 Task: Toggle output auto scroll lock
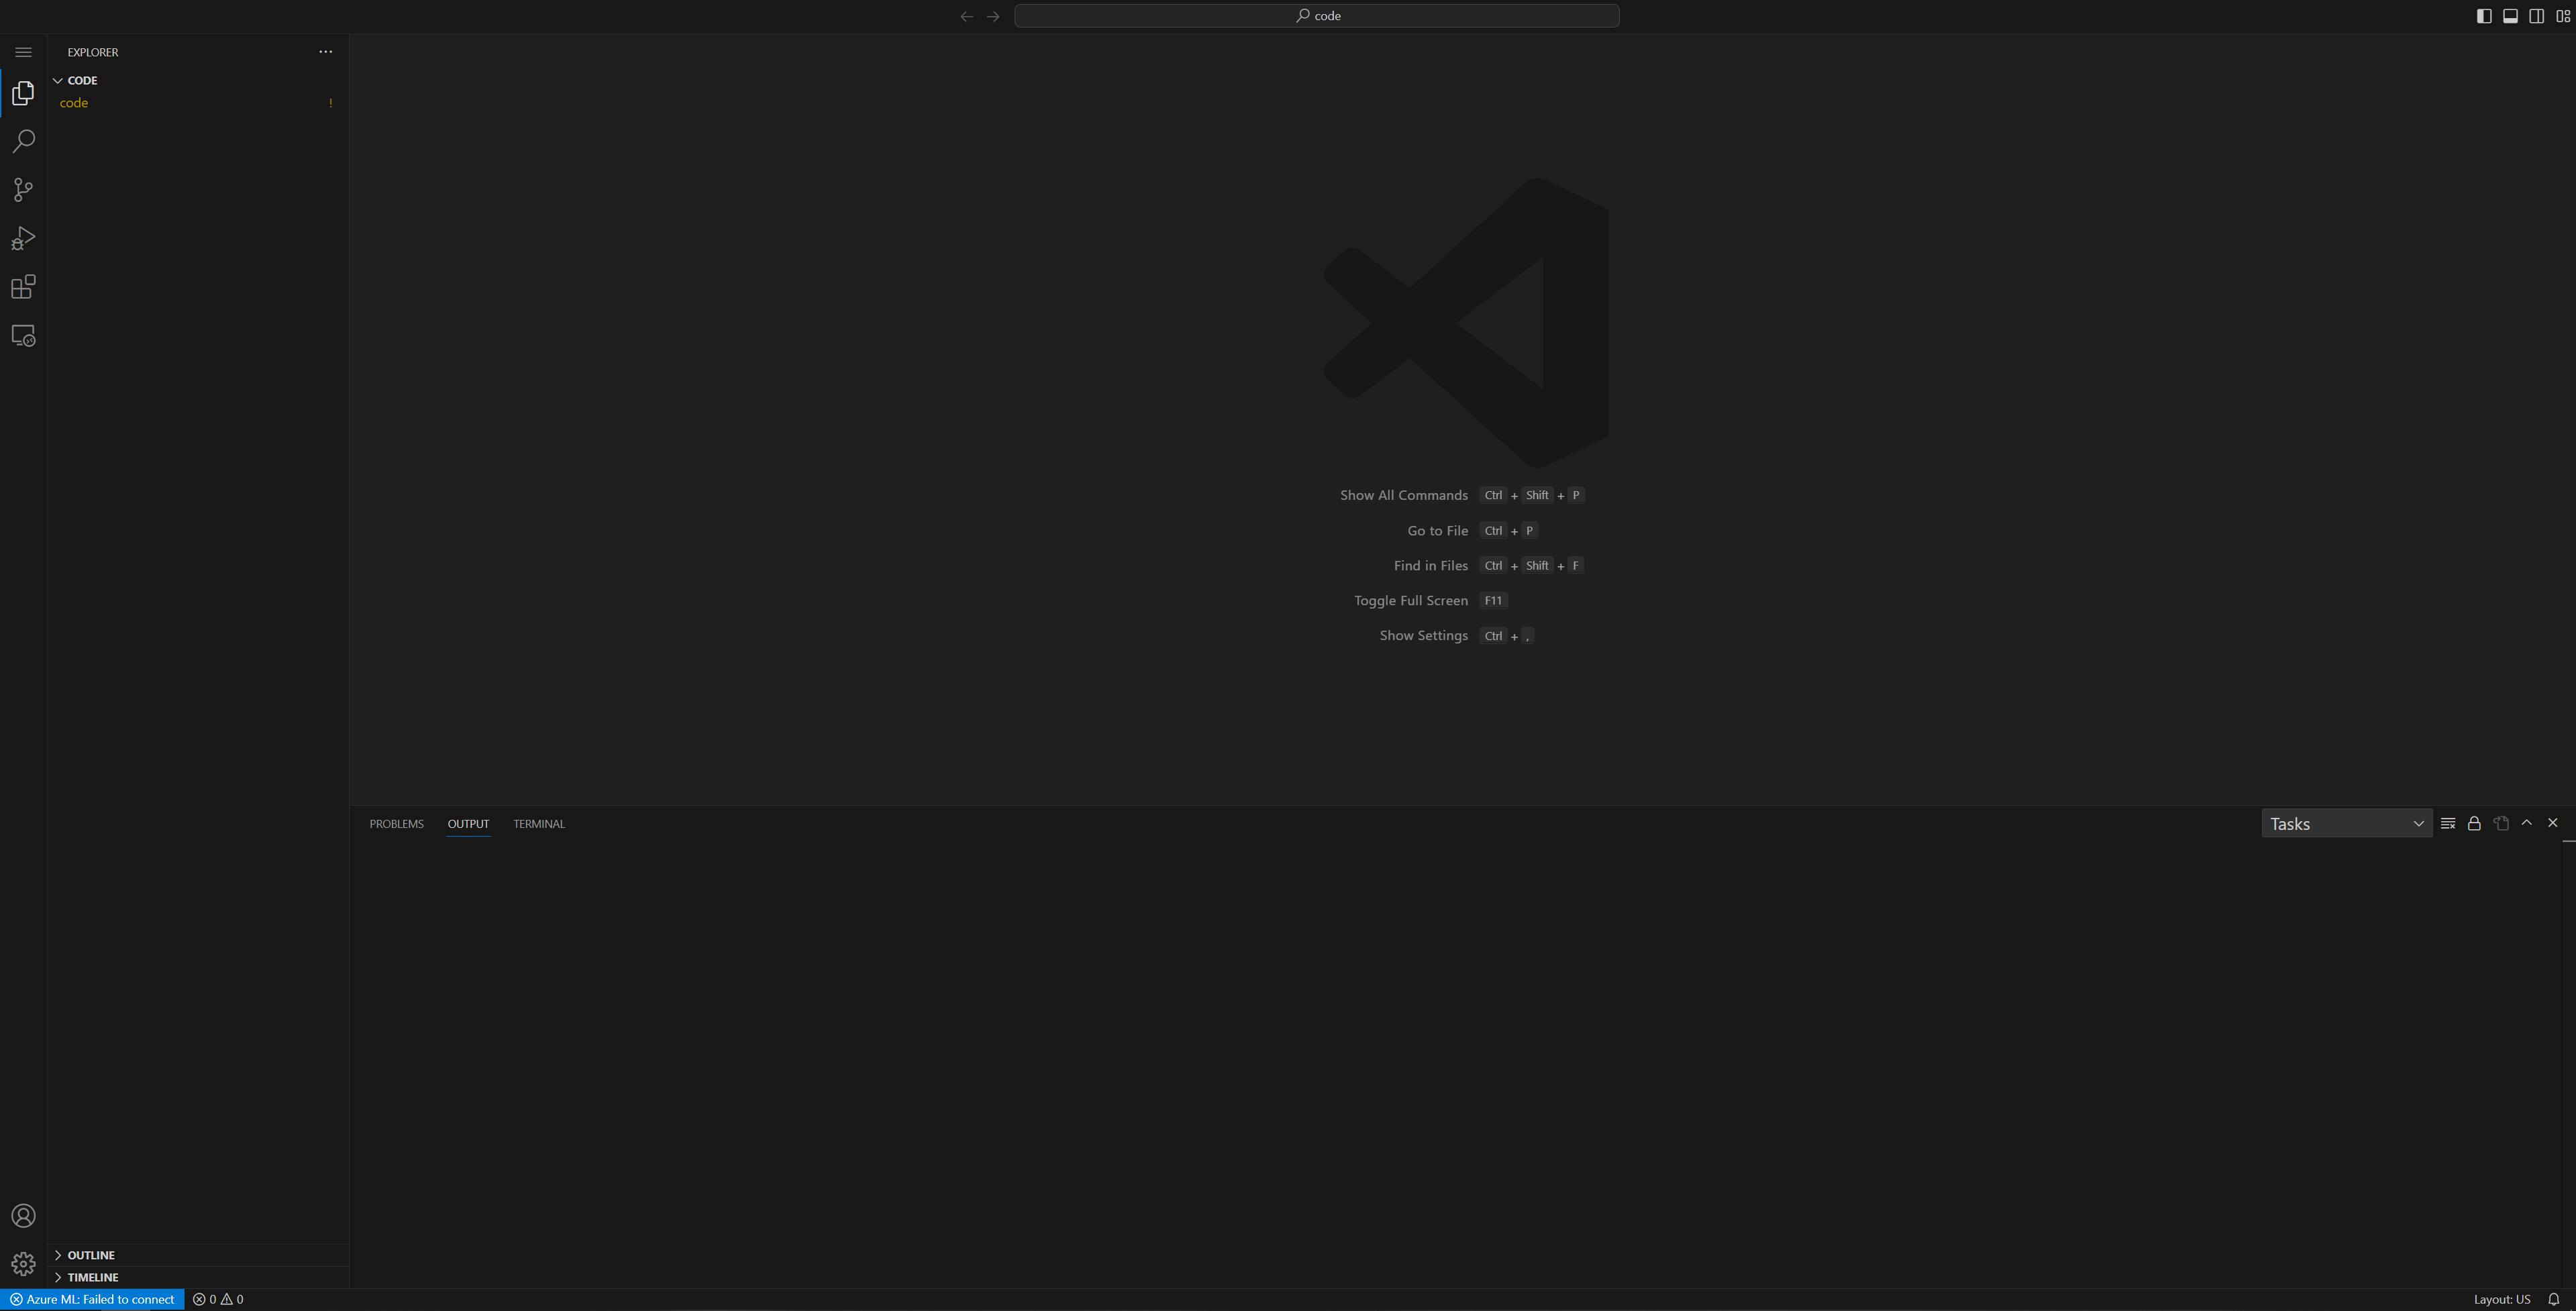point(2473,823)
